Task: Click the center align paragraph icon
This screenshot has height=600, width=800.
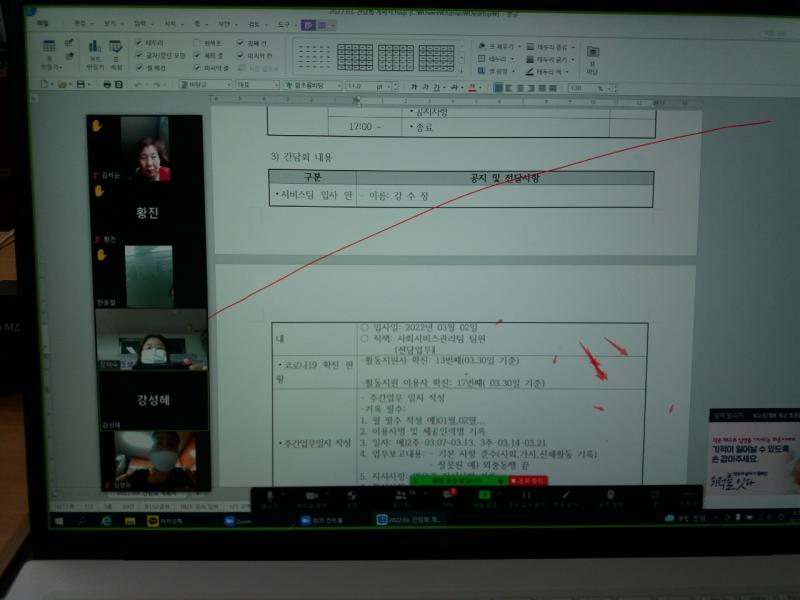Action: pos(520,88)
